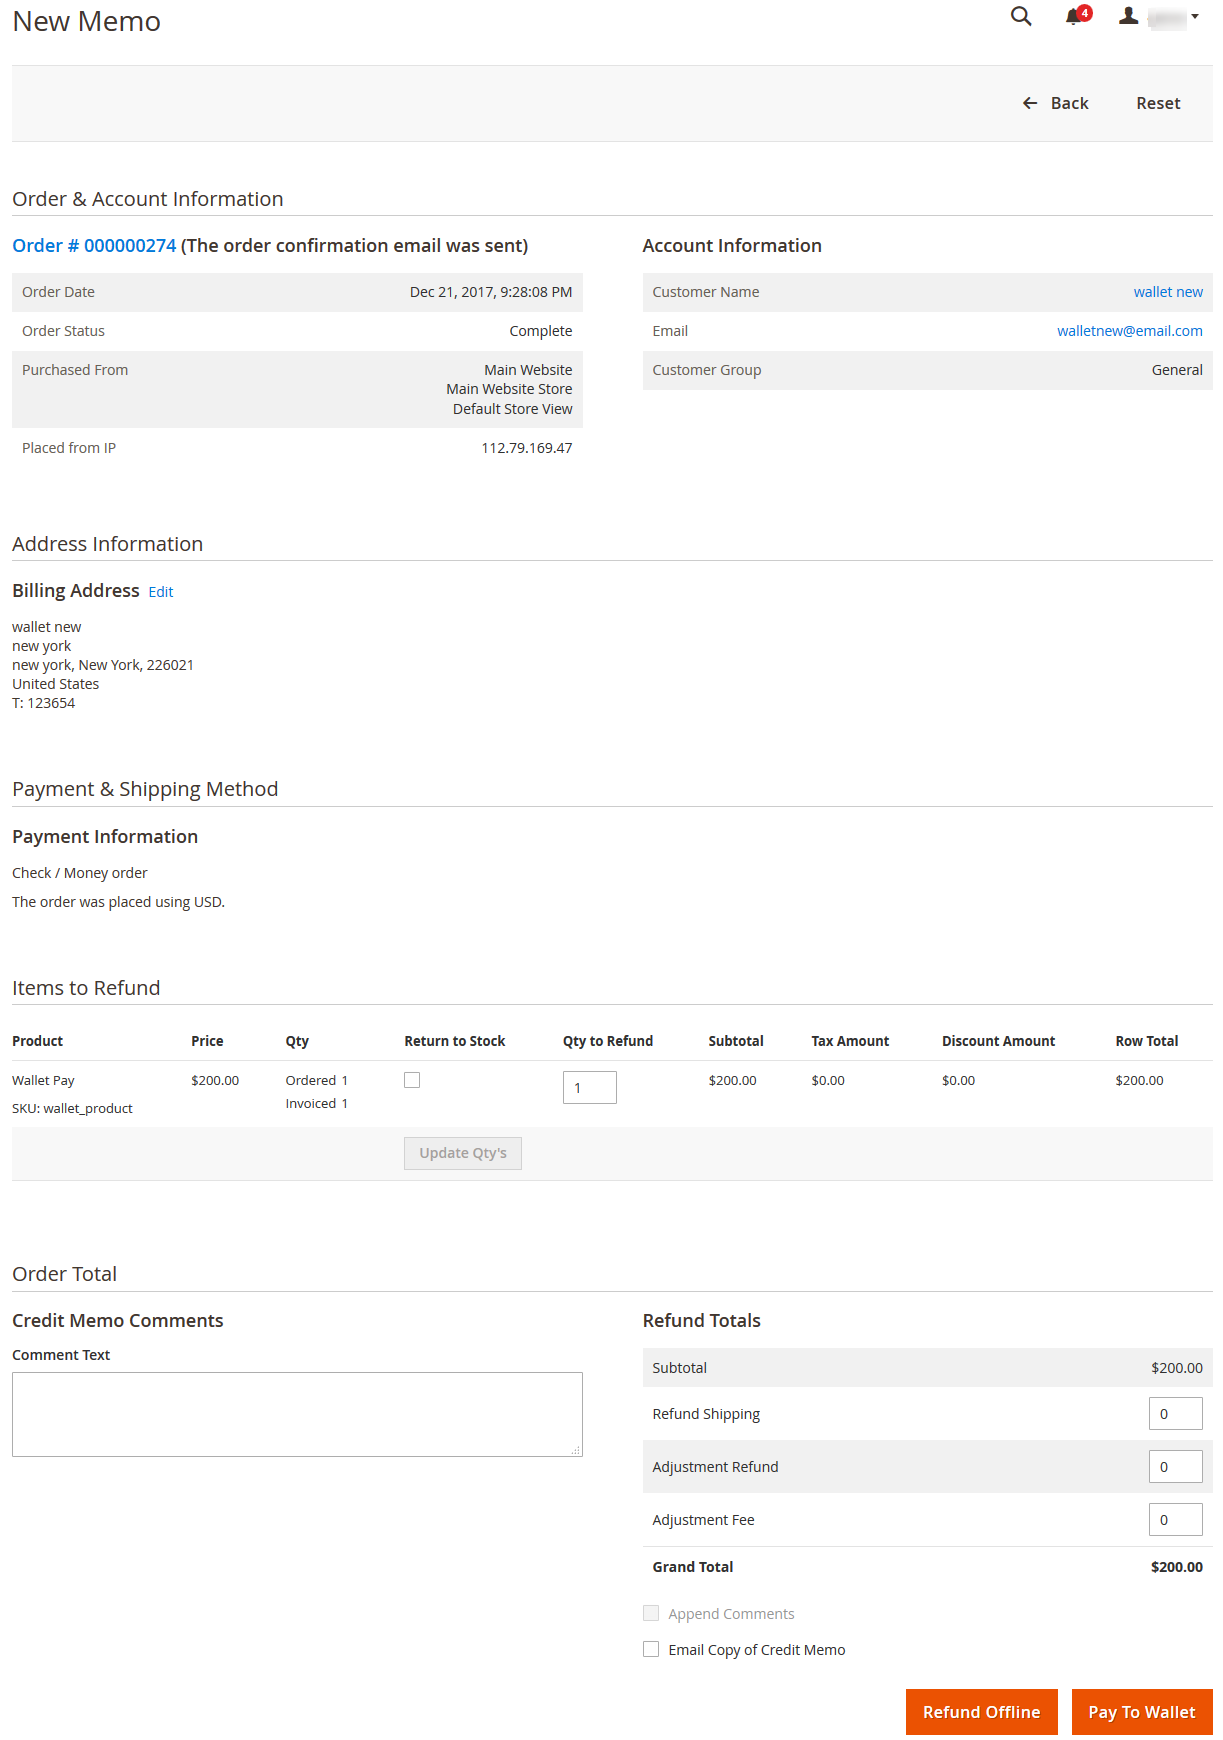This screenshot has height=1740, width=1223.
Task: Enable Email Copy of Credit Memo
Action: [651, 1649]
